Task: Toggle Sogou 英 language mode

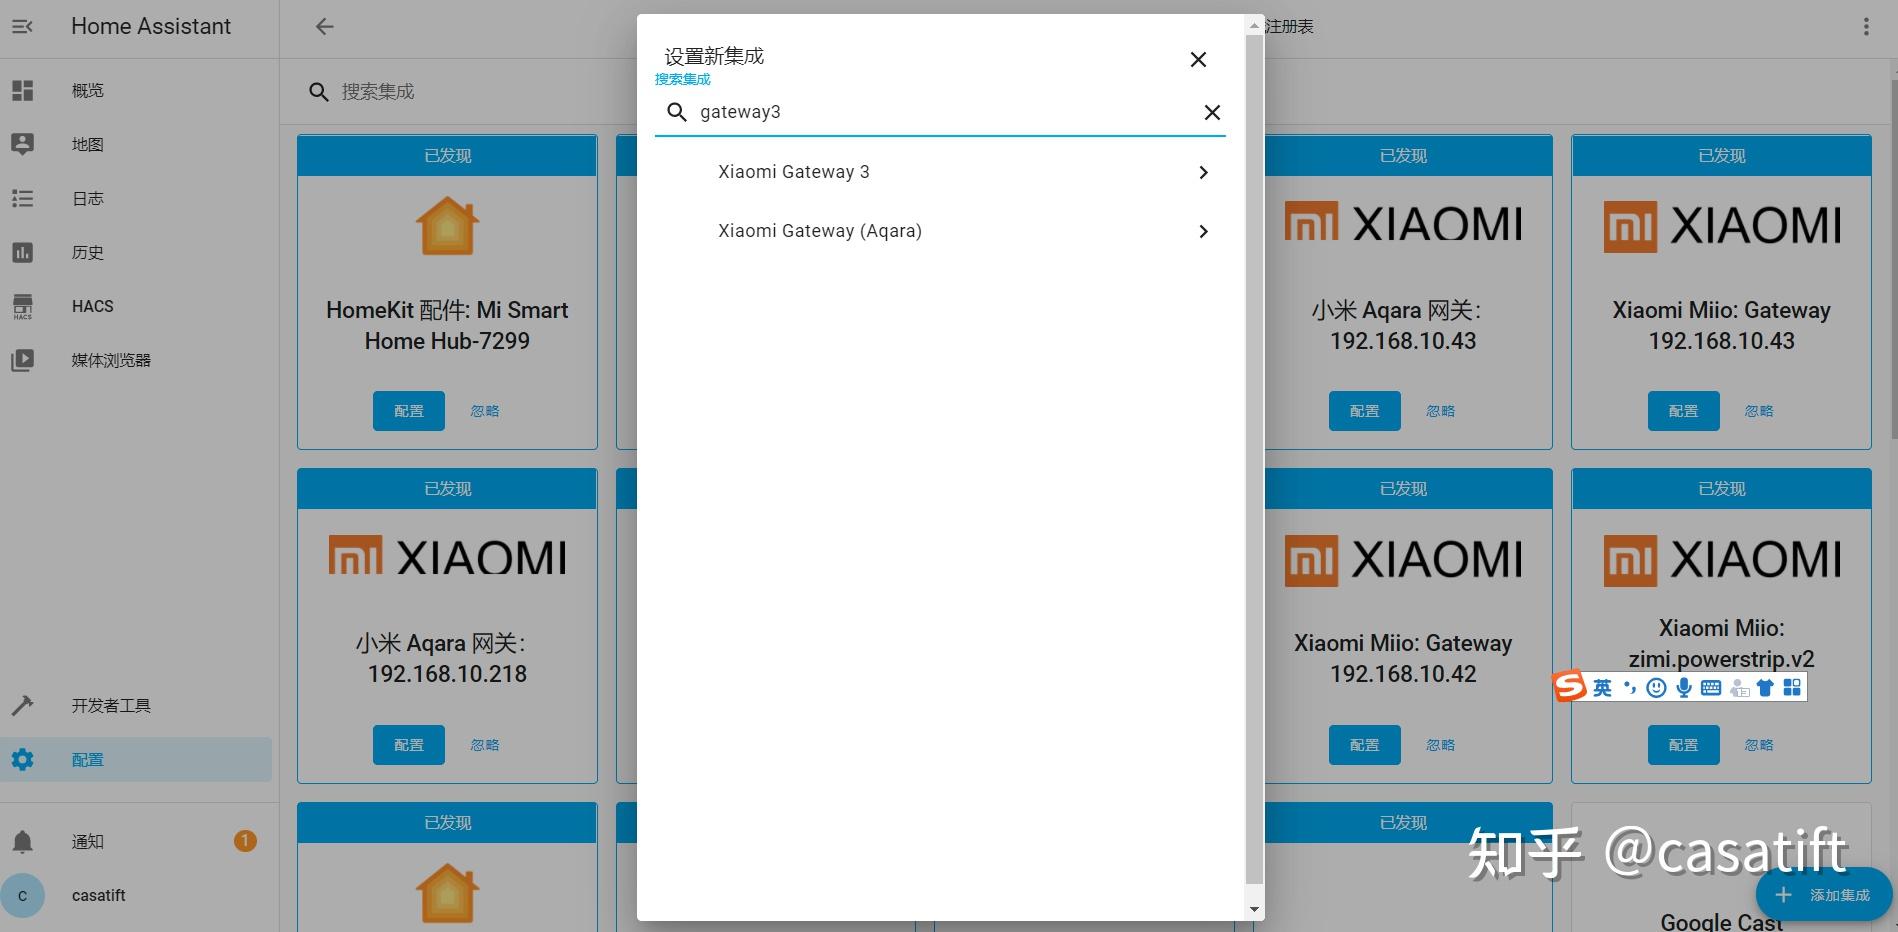Action: tap(1602, 688)
